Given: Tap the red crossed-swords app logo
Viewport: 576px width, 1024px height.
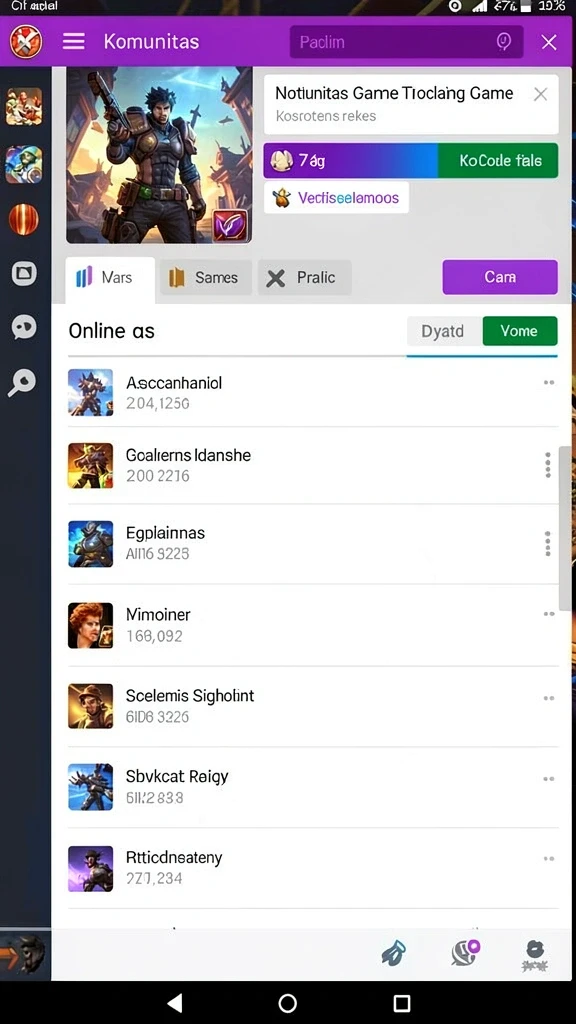Looking at the screenshot, I should click(26, 42).
